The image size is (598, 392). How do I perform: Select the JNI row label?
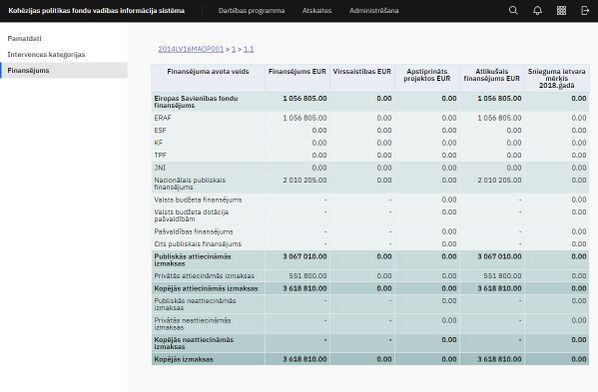point(160,167)
